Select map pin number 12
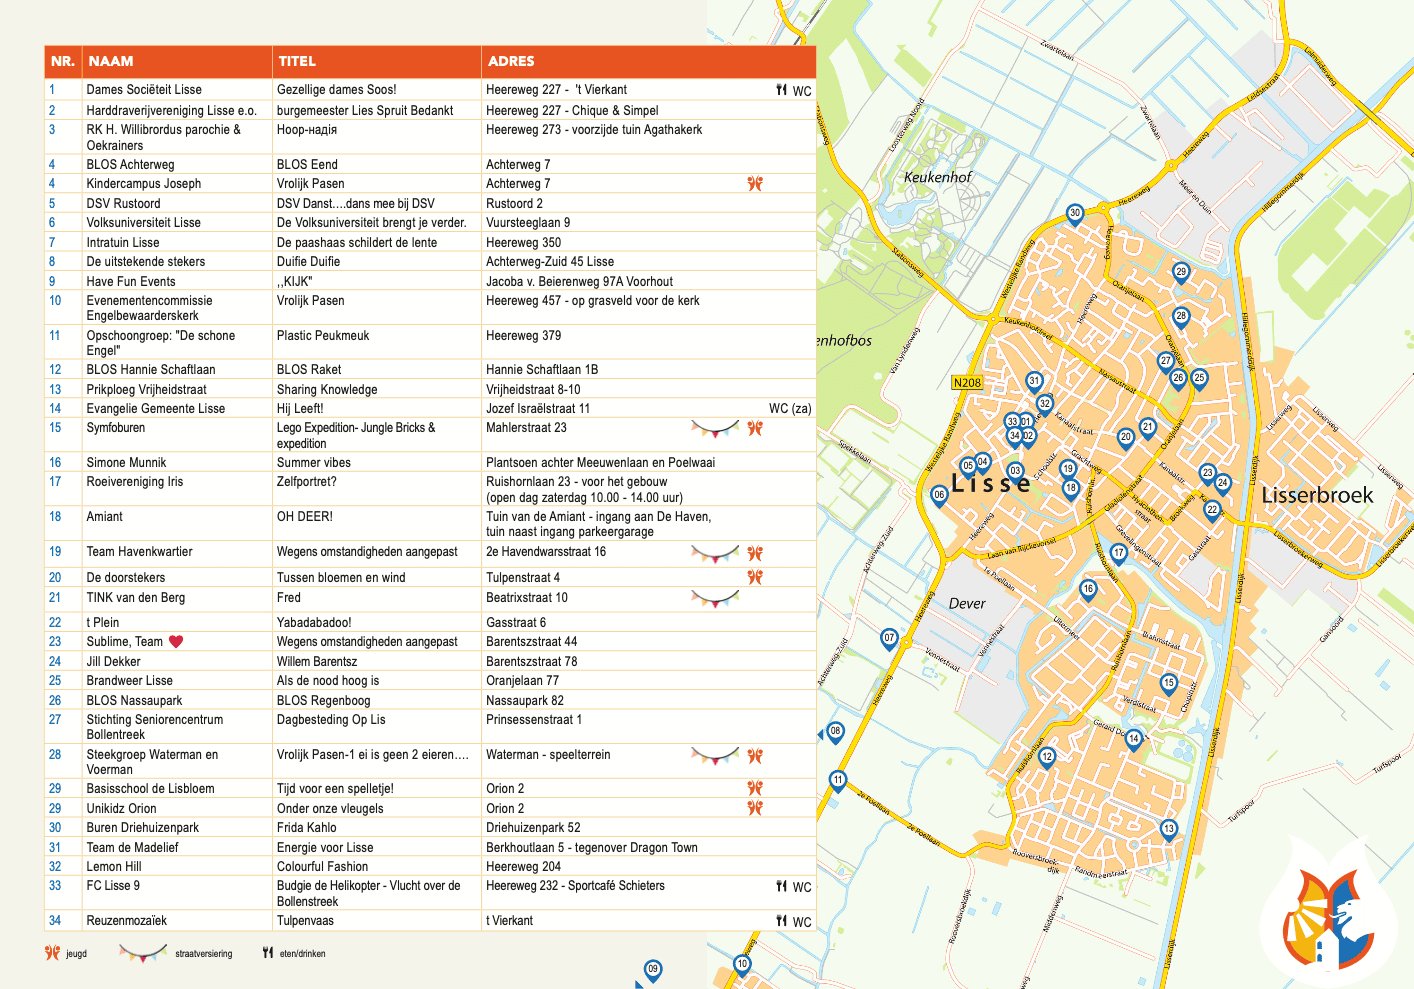 1047,758
